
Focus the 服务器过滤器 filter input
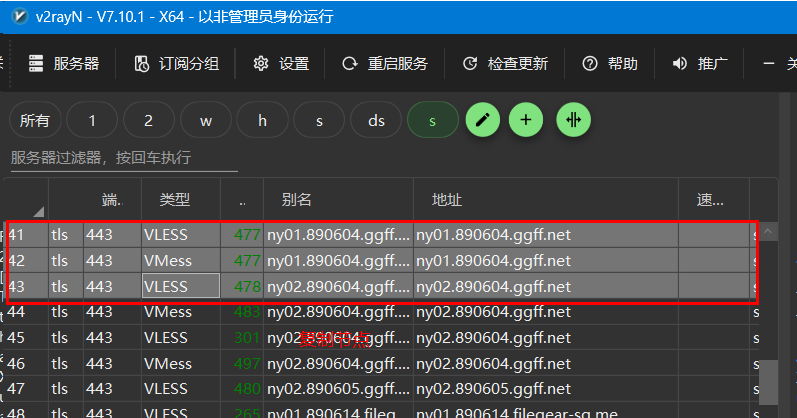pyautogui.click(x=124, y=158)
